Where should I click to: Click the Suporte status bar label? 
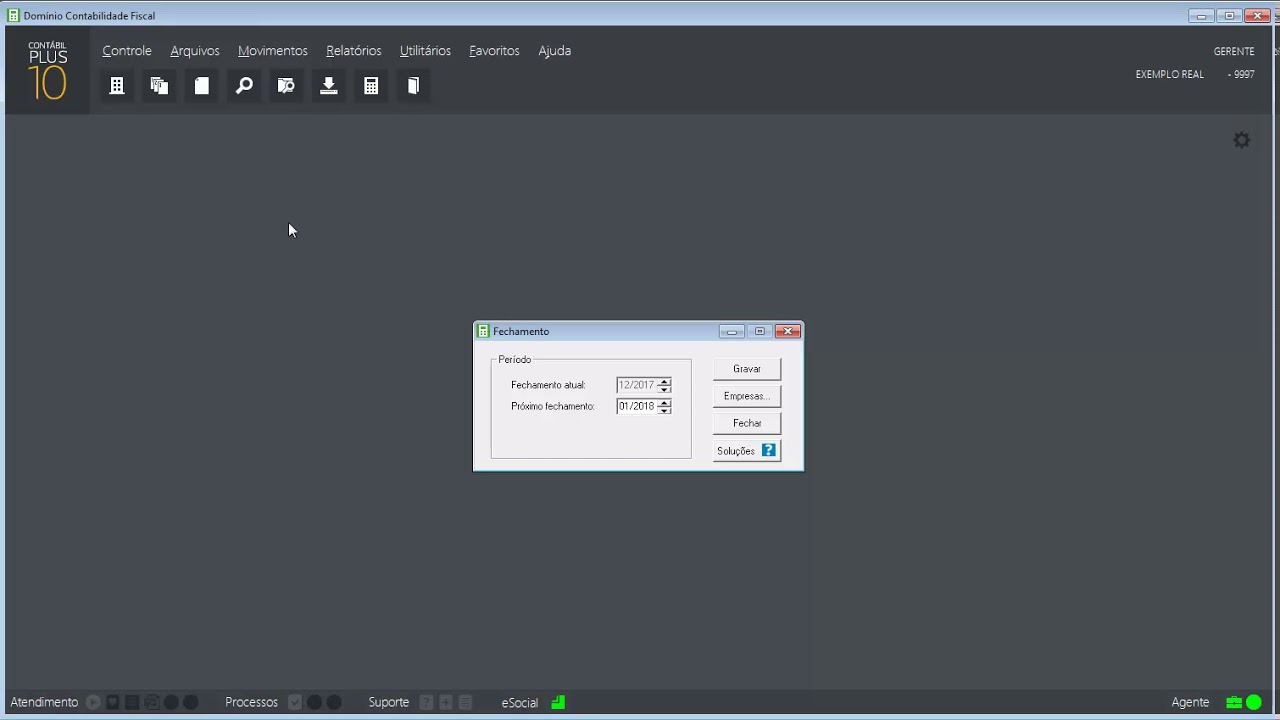coord(389,702)
